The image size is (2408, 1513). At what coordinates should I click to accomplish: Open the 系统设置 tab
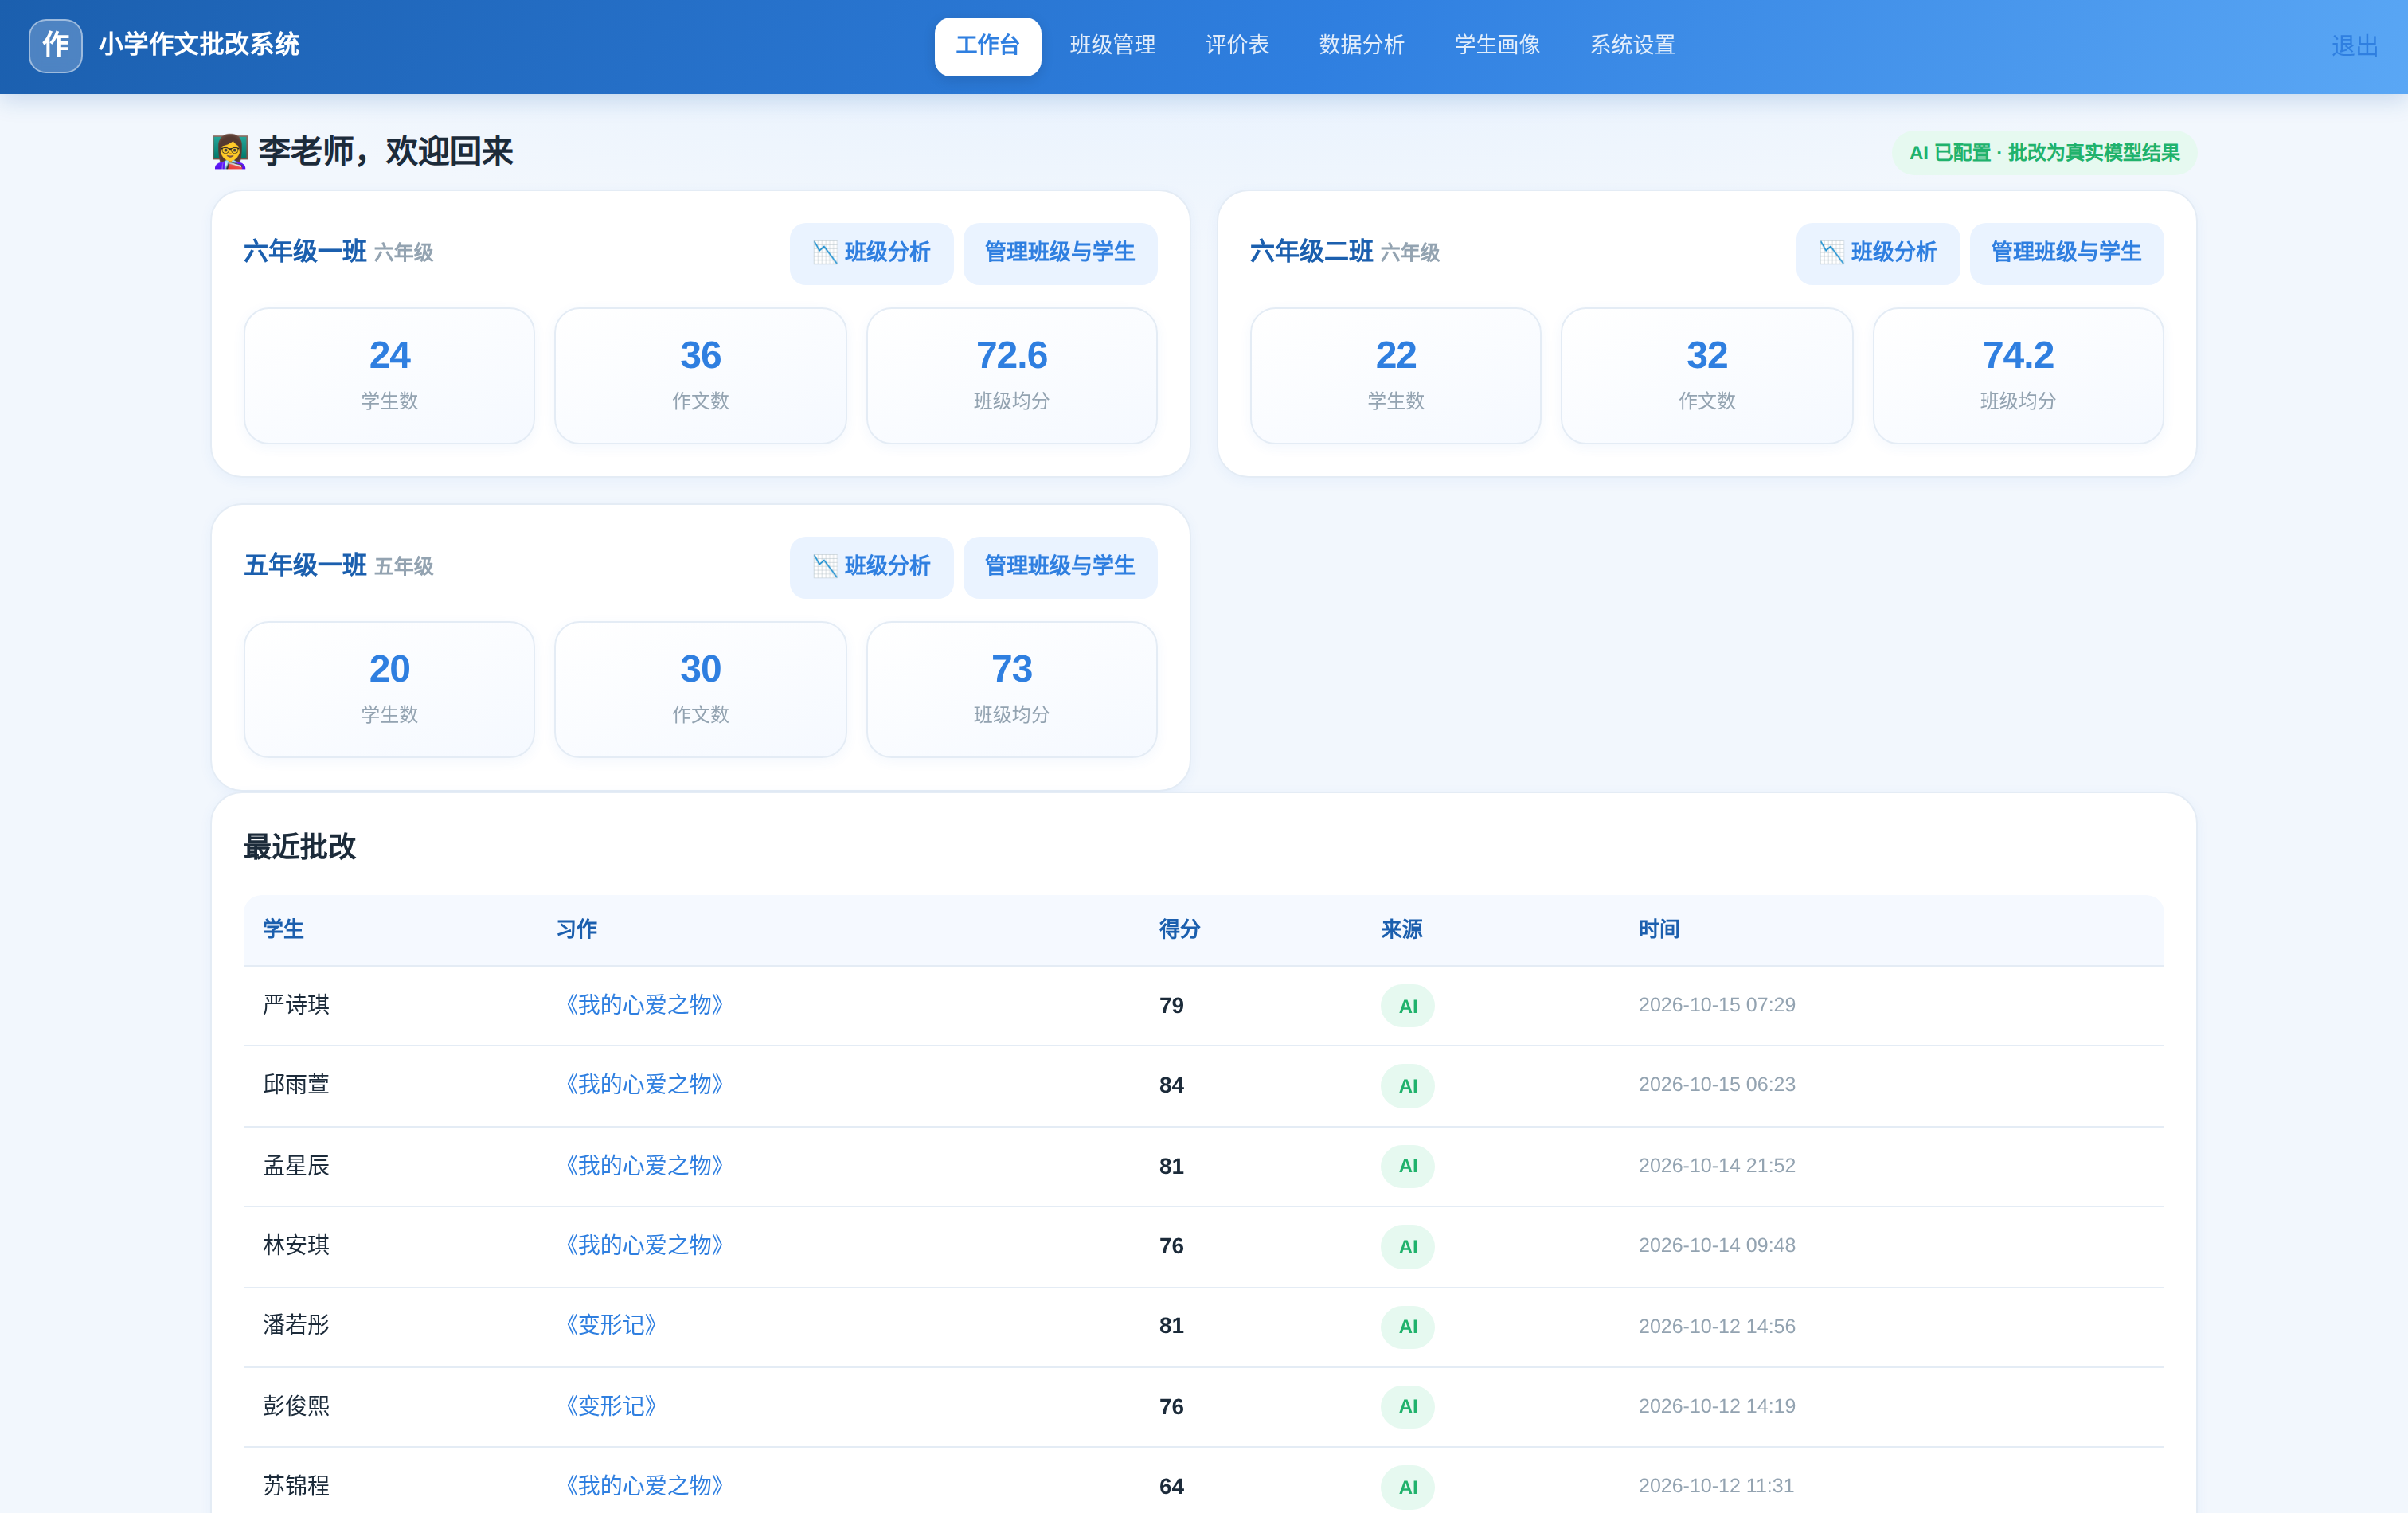[1632, 46]
